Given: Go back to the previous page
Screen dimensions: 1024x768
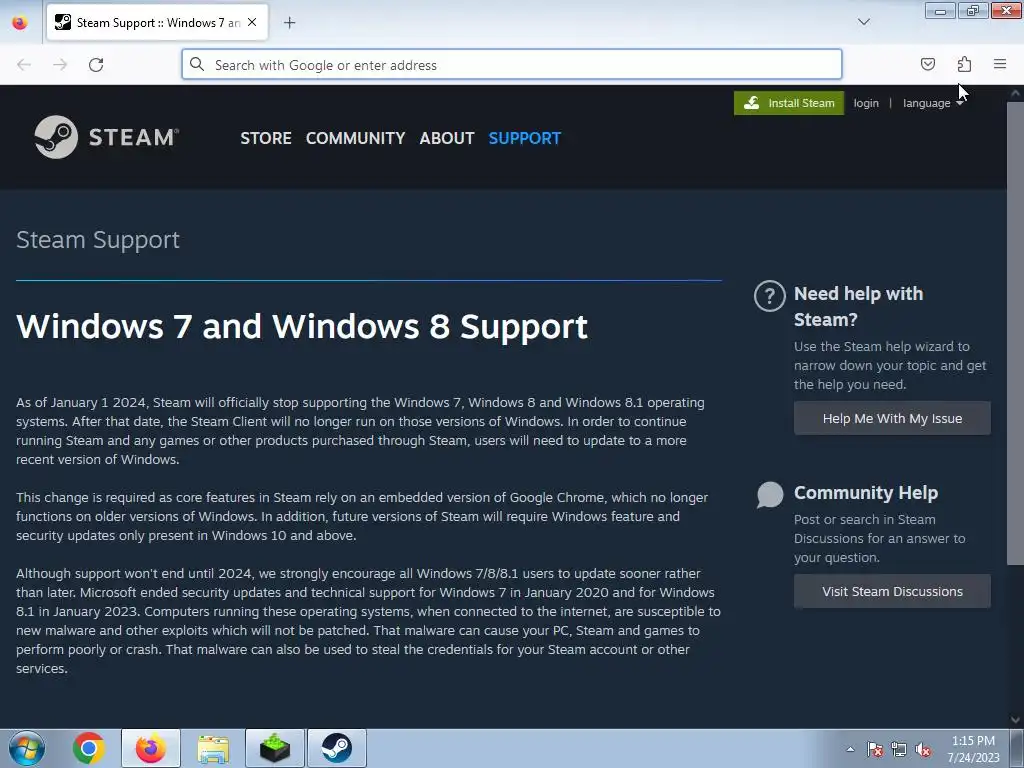Looking at the screenshot, I should click(24, 65).
